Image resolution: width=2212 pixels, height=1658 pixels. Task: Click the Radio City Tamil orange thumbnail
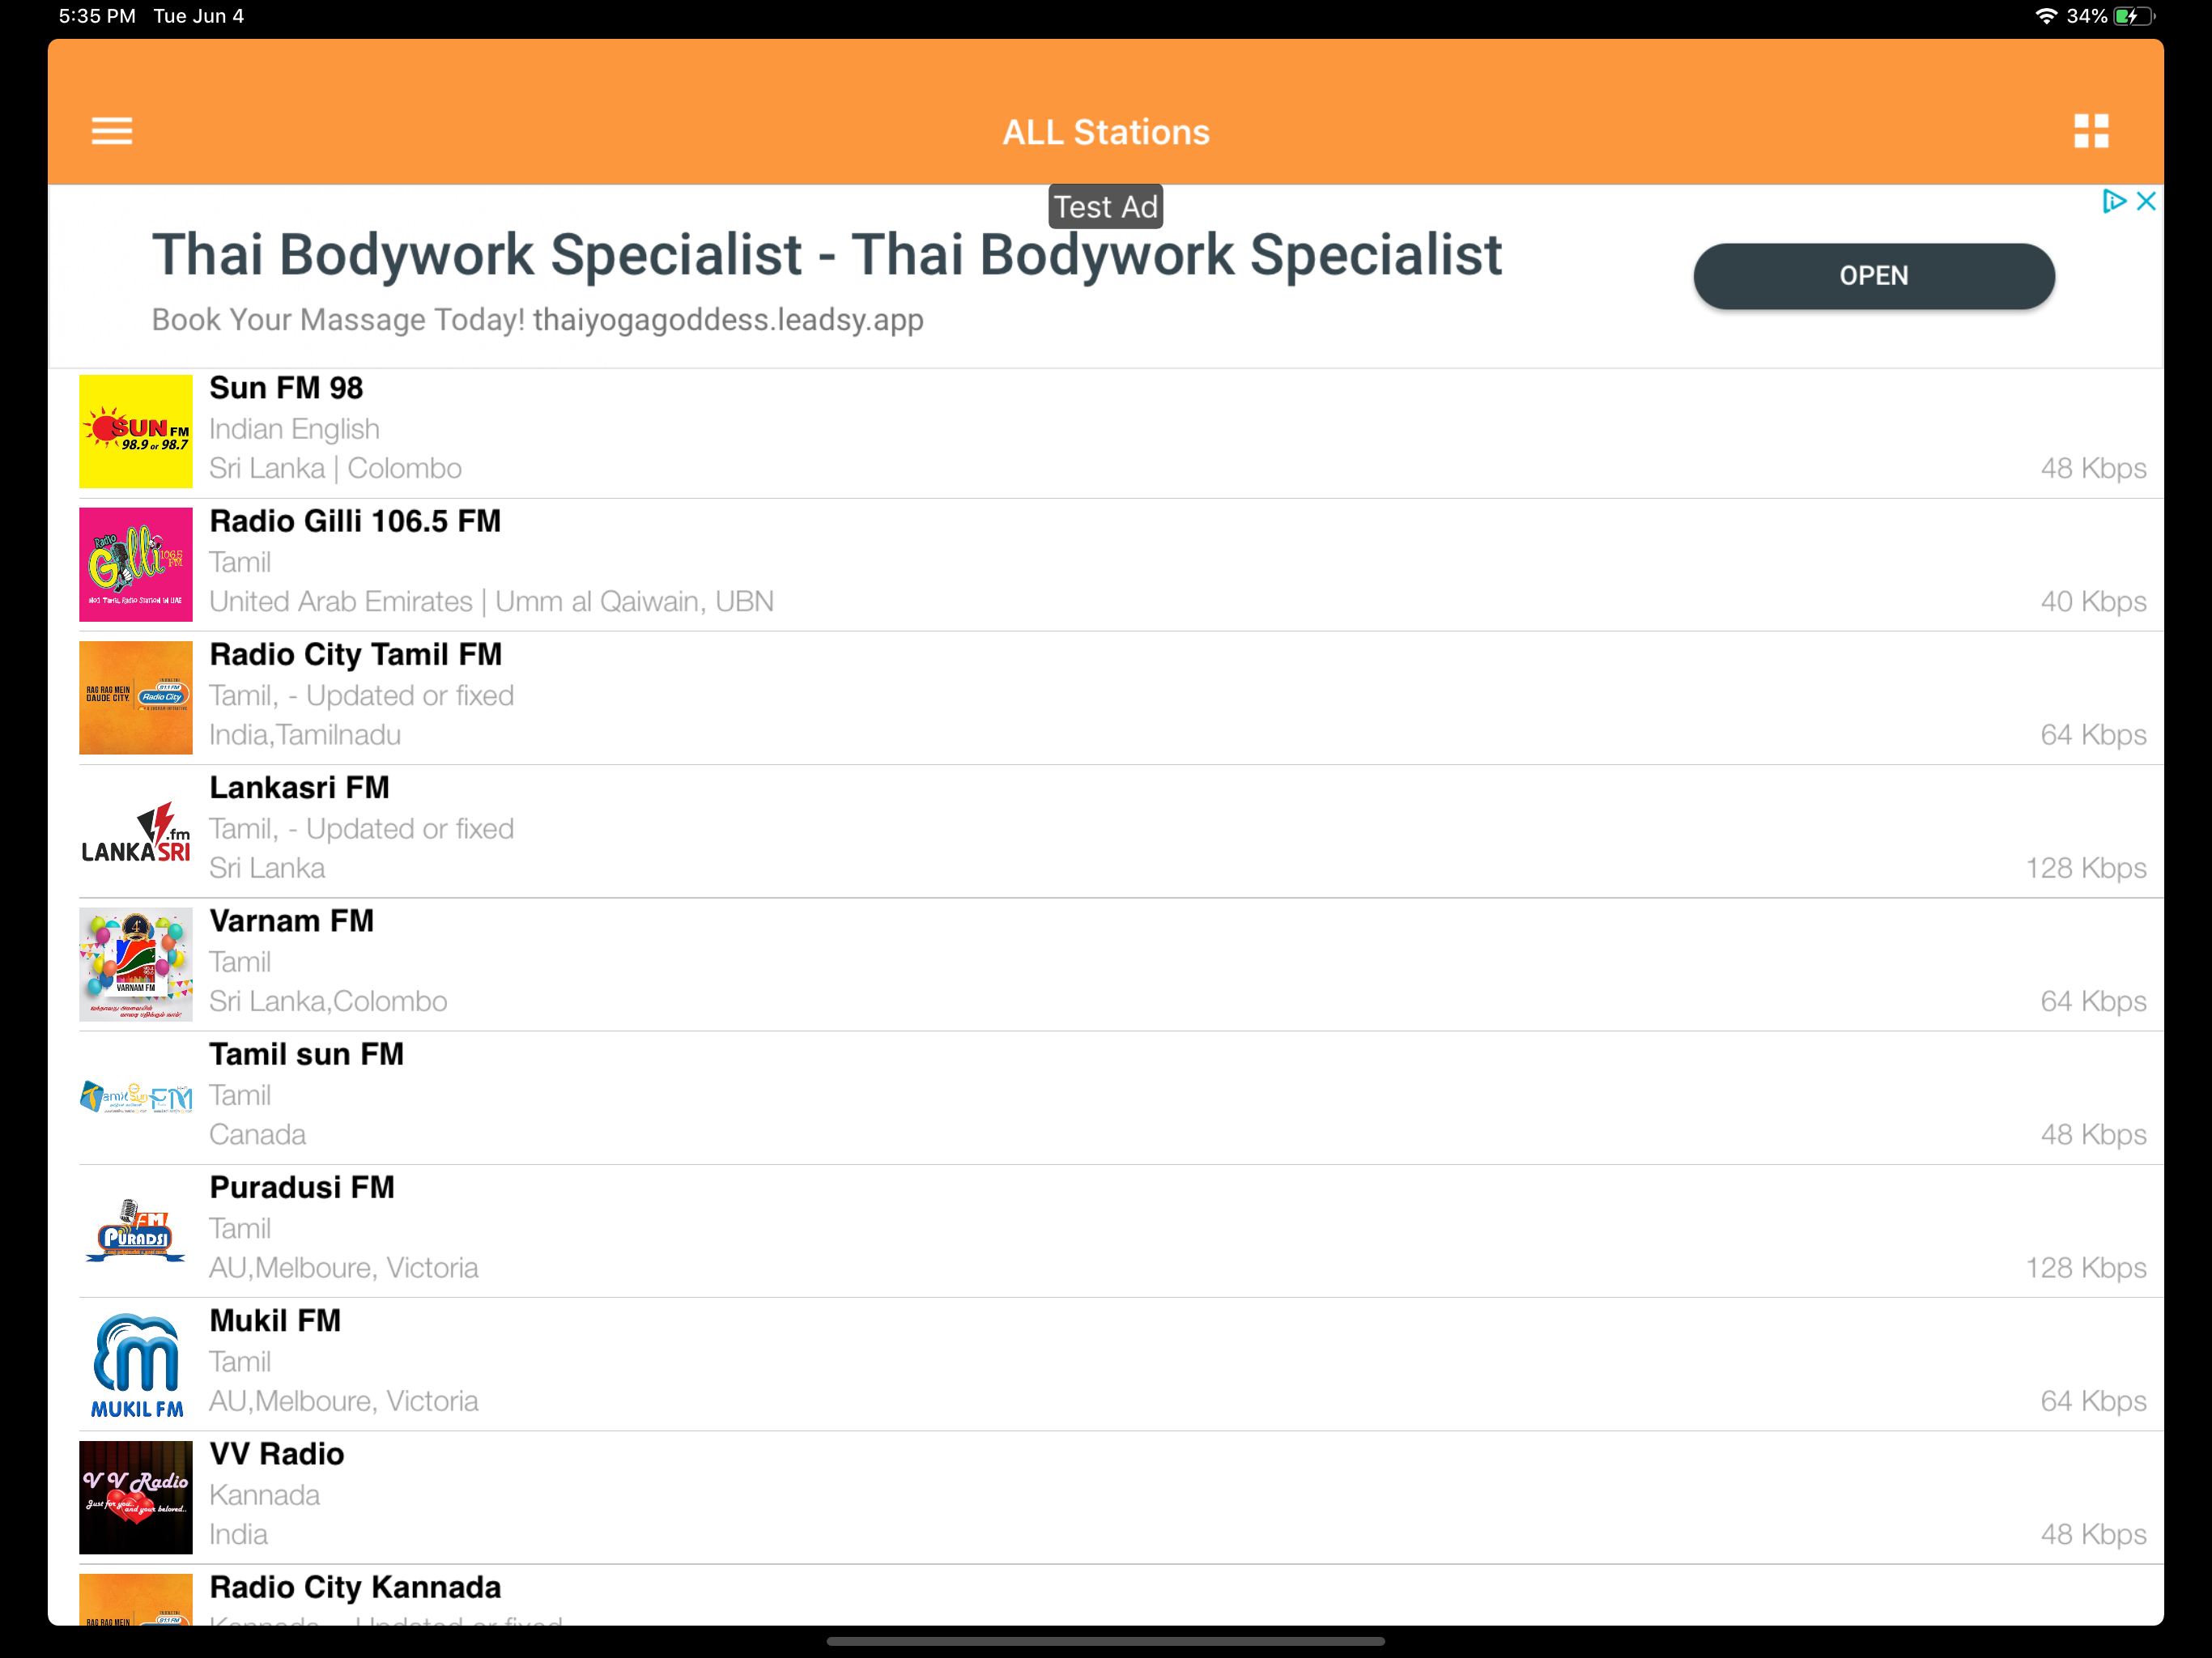click(136, 697)
